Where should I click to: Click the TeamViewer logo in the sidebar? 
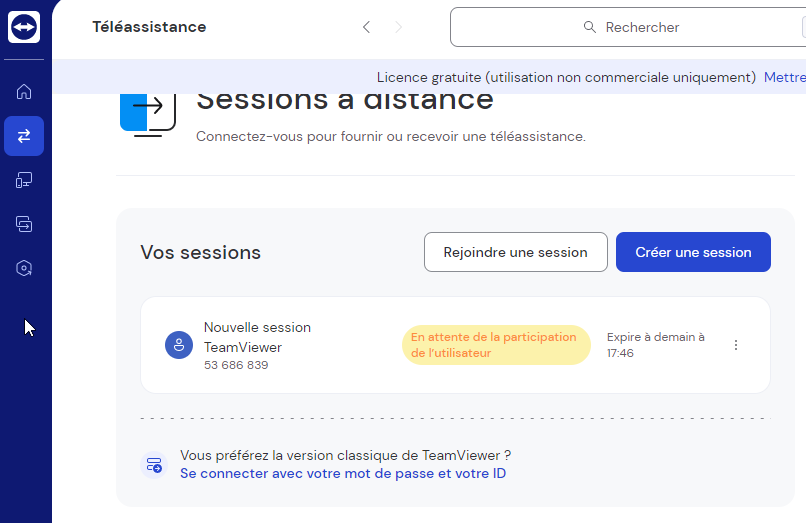pos(24,27)
